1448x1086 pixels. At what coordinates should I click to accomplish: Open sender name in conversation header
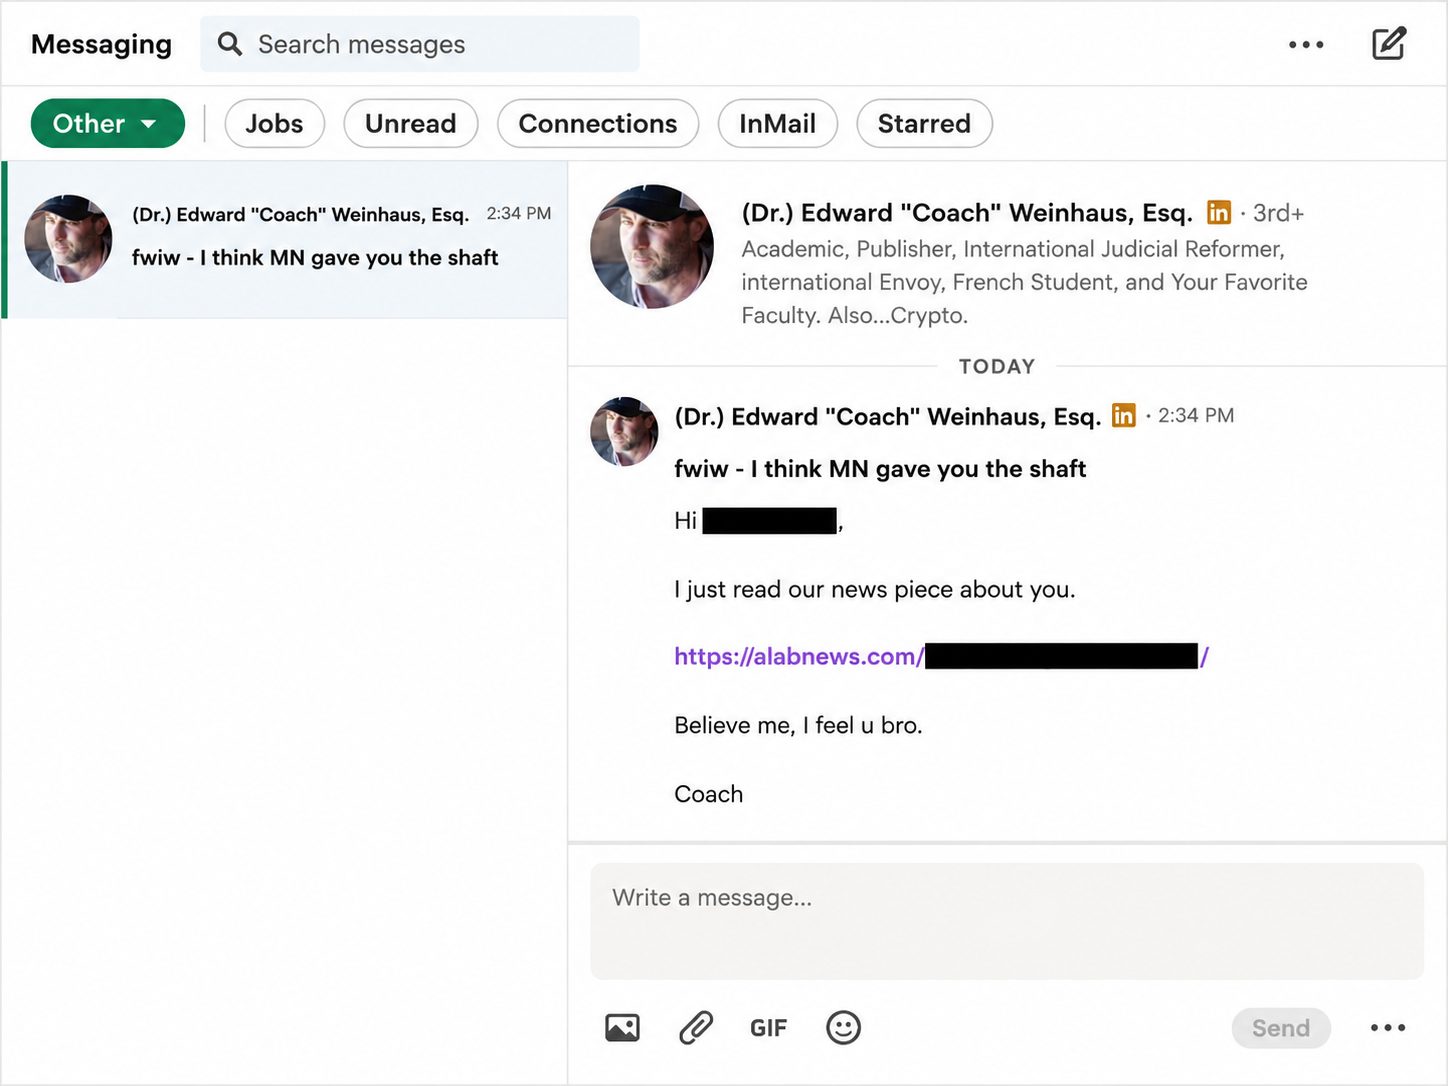click(967, 213)
